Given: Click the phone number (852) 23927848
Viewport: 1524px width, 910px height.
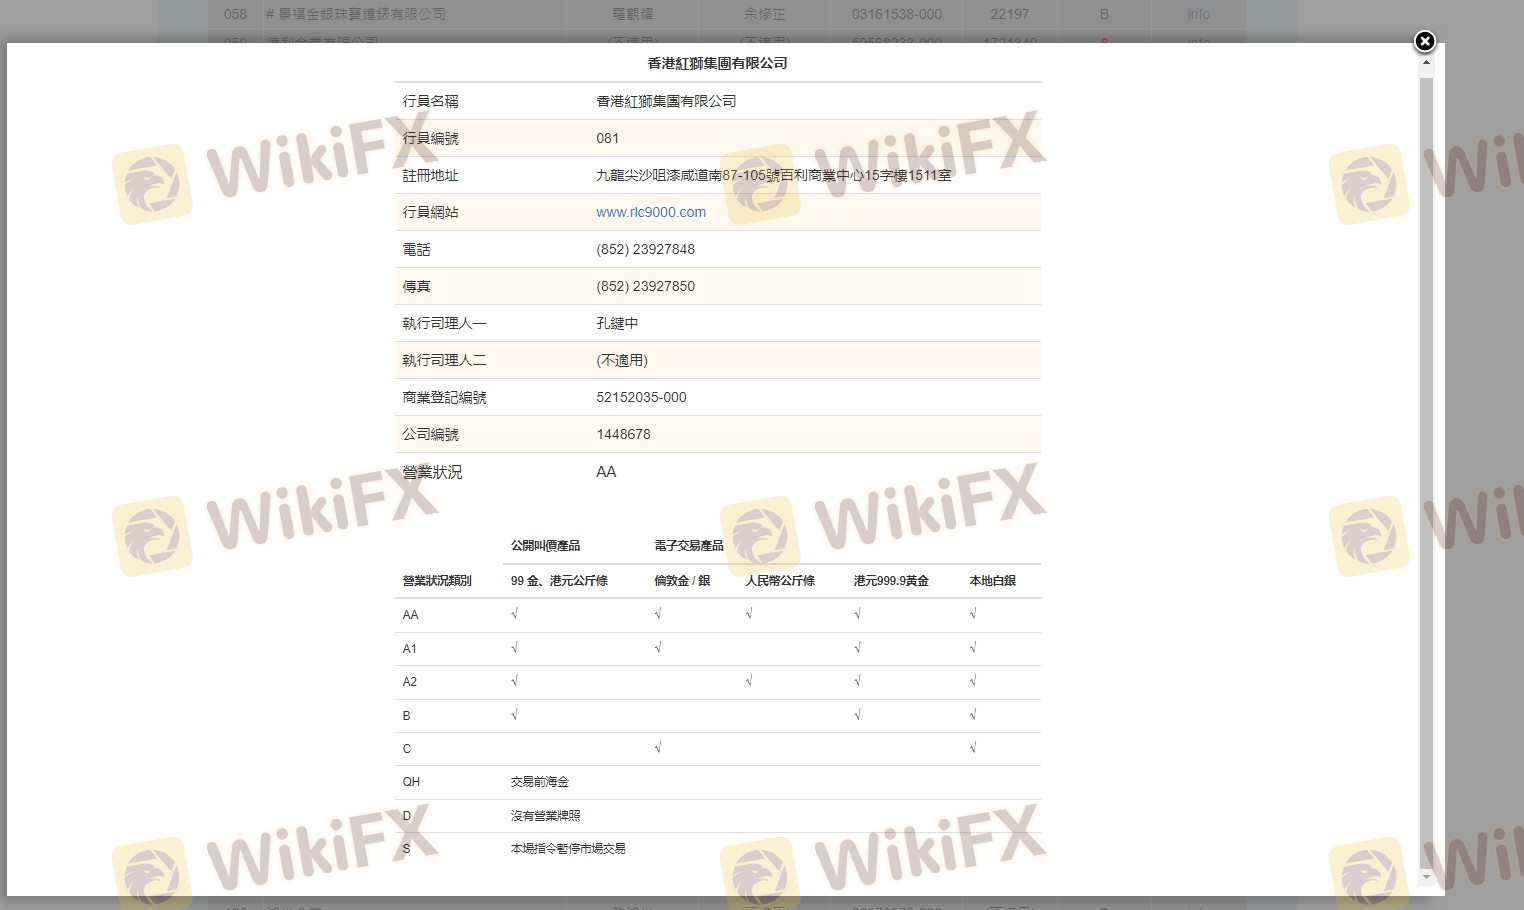Looking at the screenshot, I should click(645, 249).
